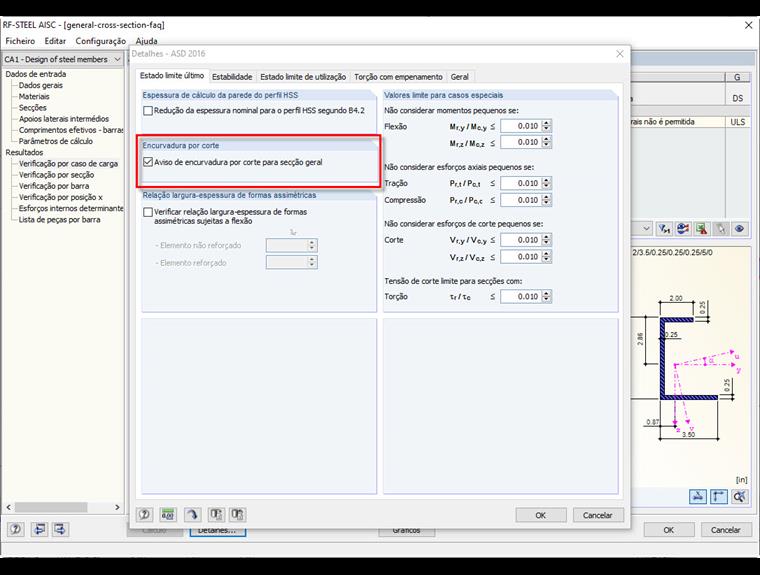Screen dimensions: 760x575
Task: Open the Configuração menu
Action: tap(100, 41)
